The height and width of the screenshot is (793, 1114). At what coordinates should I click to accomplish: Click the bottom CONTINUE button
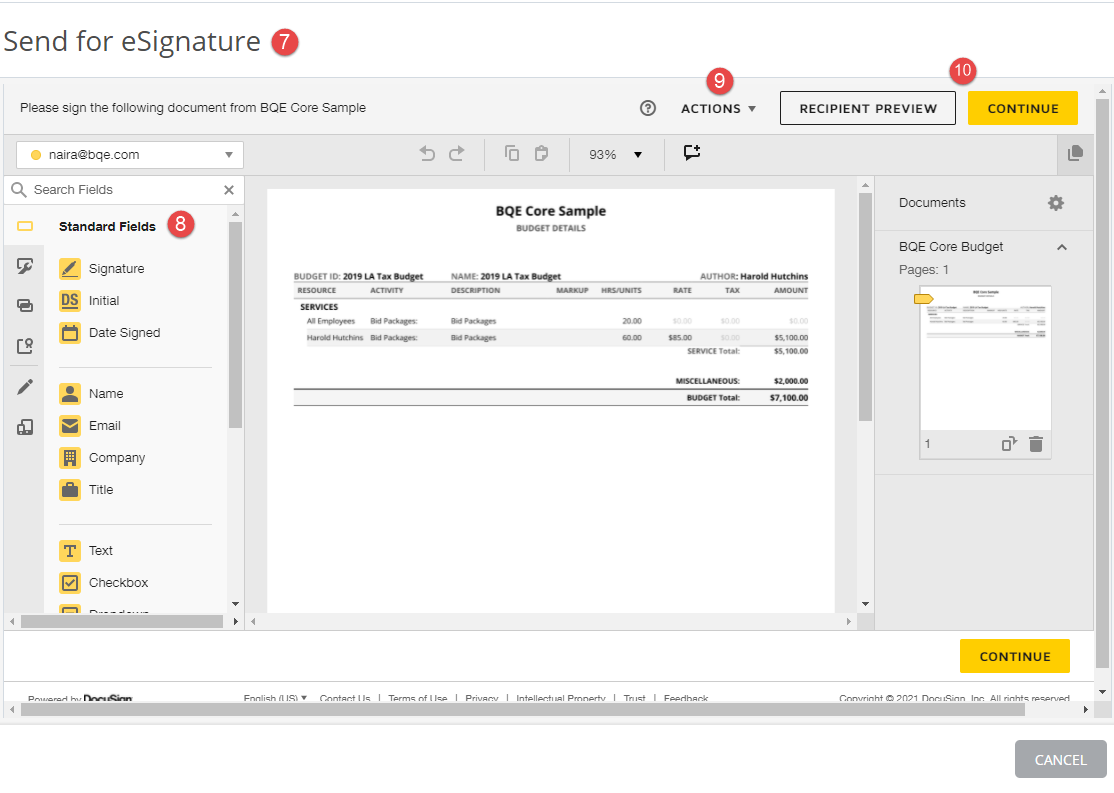point(1015,656)
